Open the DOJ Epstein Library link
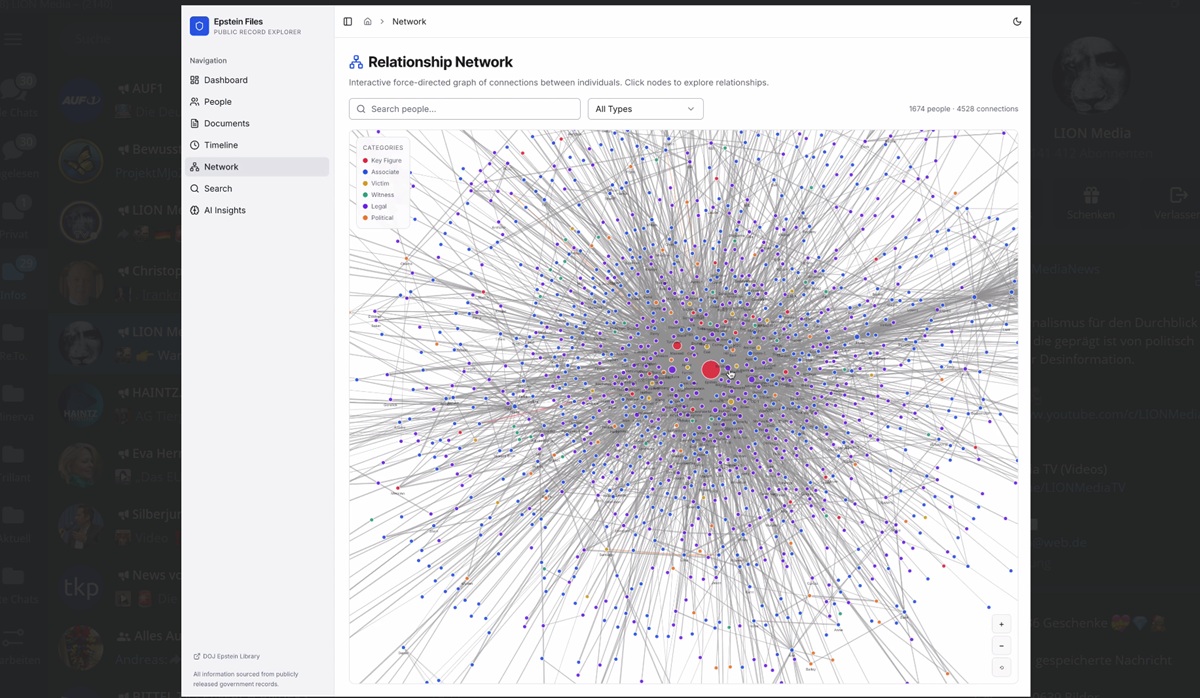This screenshot has width=1200, height=698. [230, 656]
